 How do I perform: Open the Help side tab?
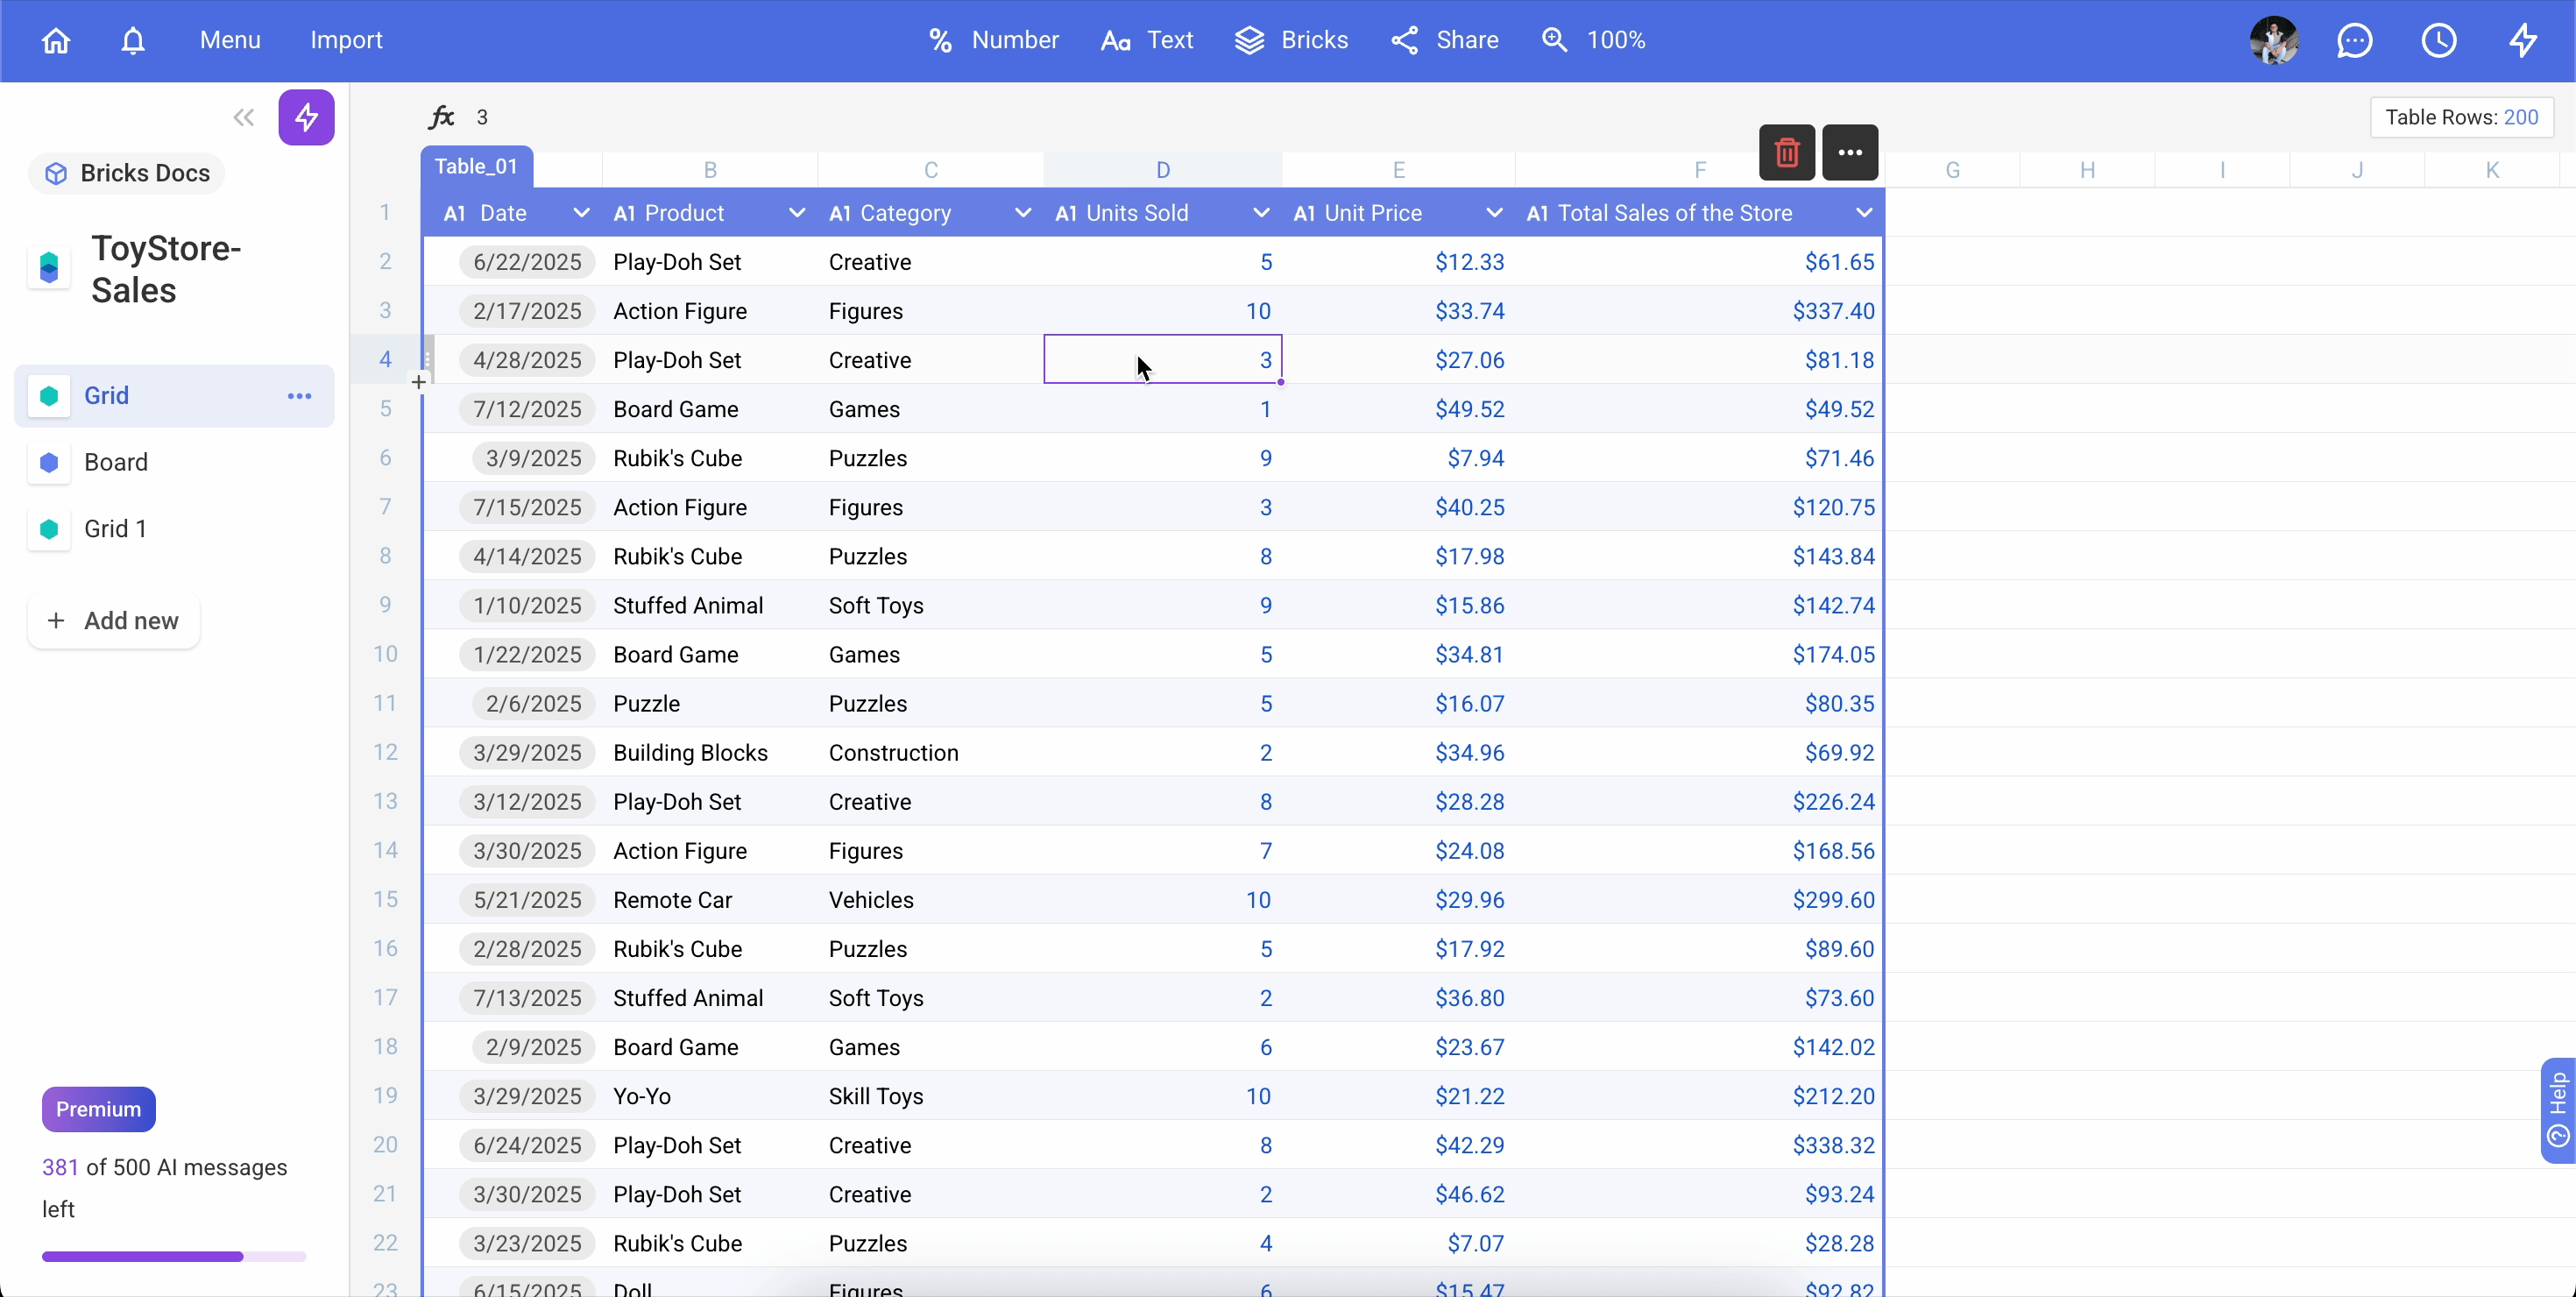click(x=2557, y=1110)
